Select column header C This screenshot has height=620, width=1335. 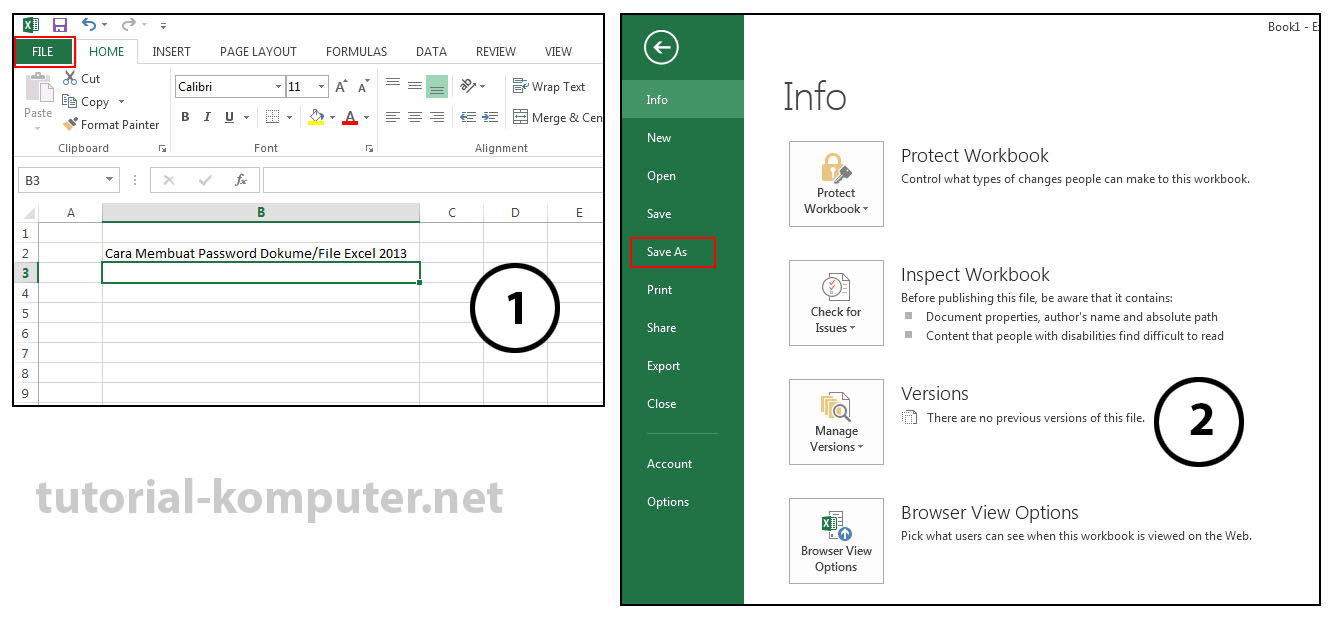pyautogui.click(x=452, y=212)
